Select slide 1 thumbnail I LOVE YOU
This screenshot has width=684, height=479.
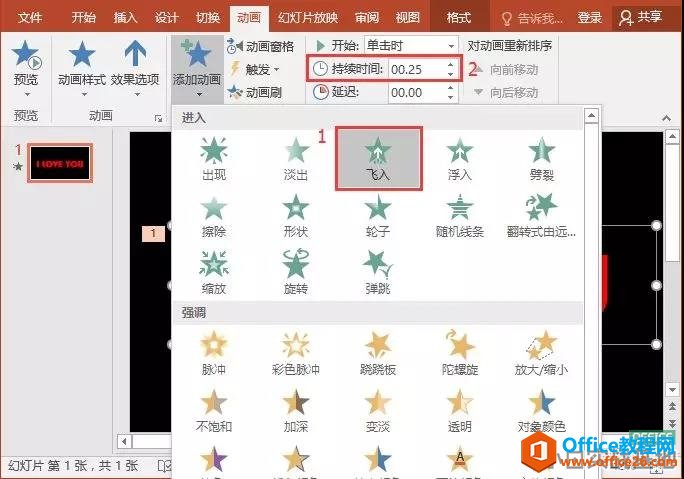[x=60, y=163]
